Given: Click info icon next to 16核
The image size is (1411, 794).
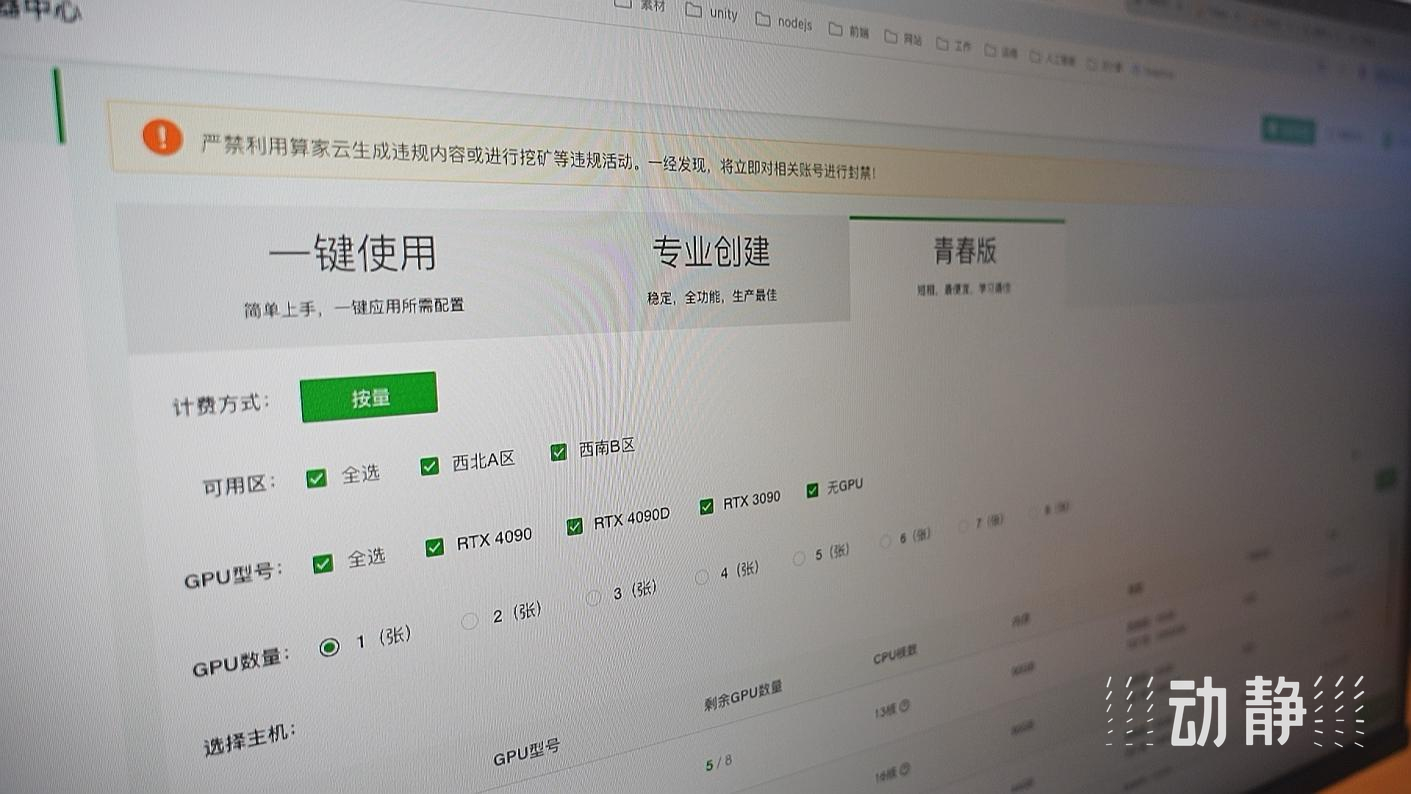Looking at the screenshot, I should (x=904, y=769).
